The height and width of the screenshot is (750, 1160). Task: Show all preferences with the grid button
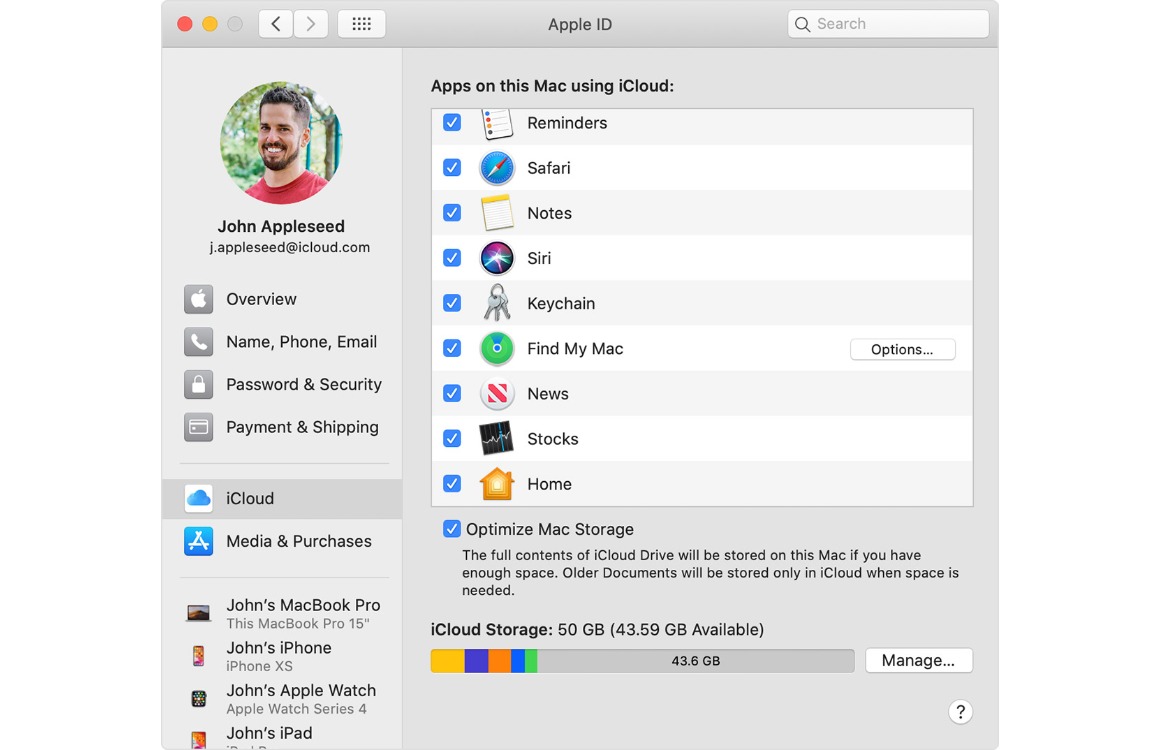point(362,24)
